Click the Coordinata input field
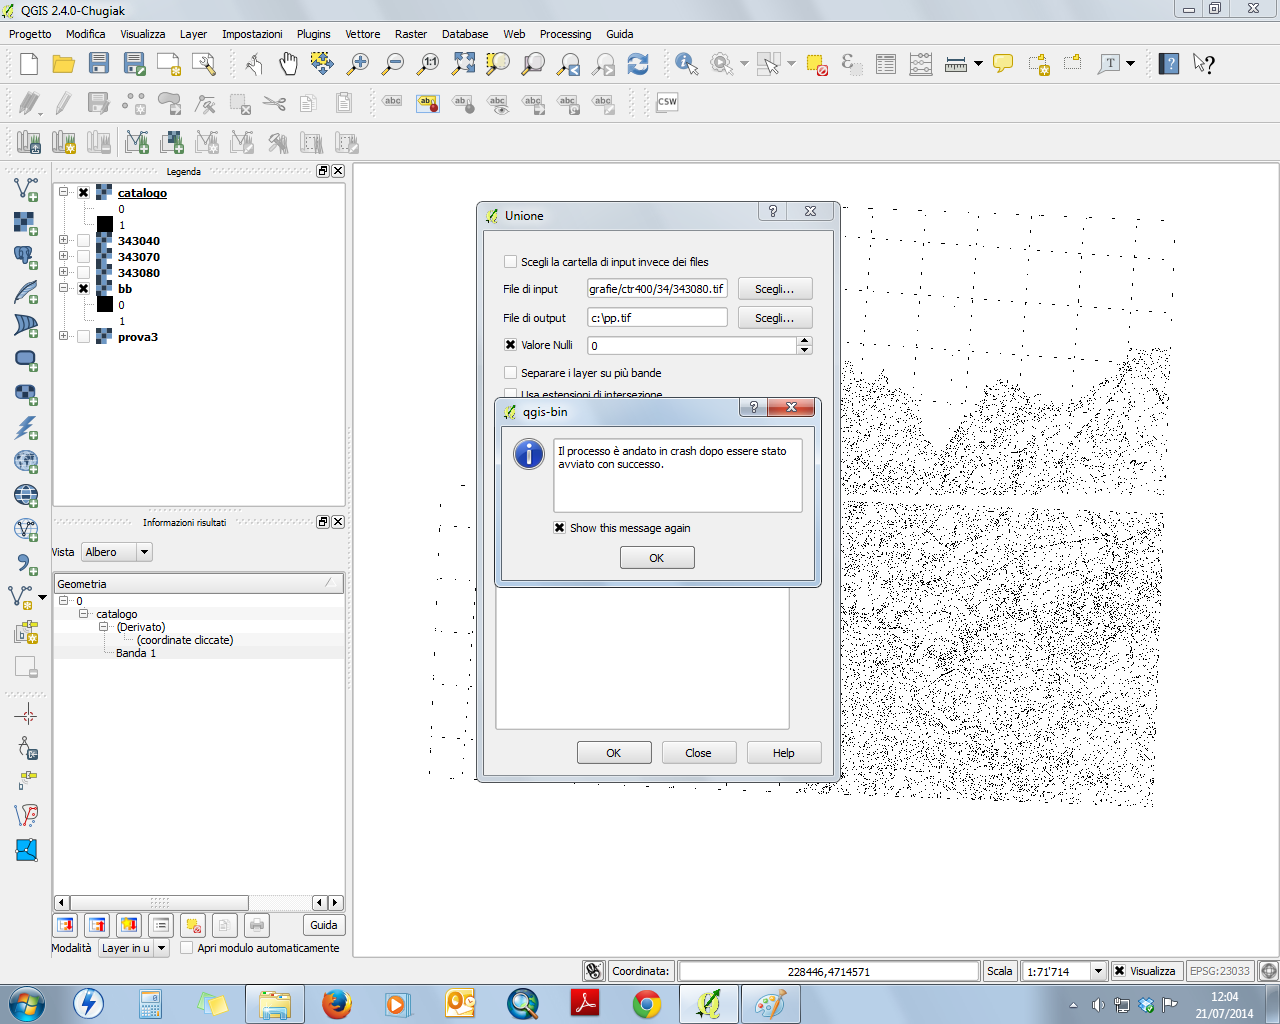Image resolution: width=1280 pixels, height=1024 pixels. pos(828,971)
